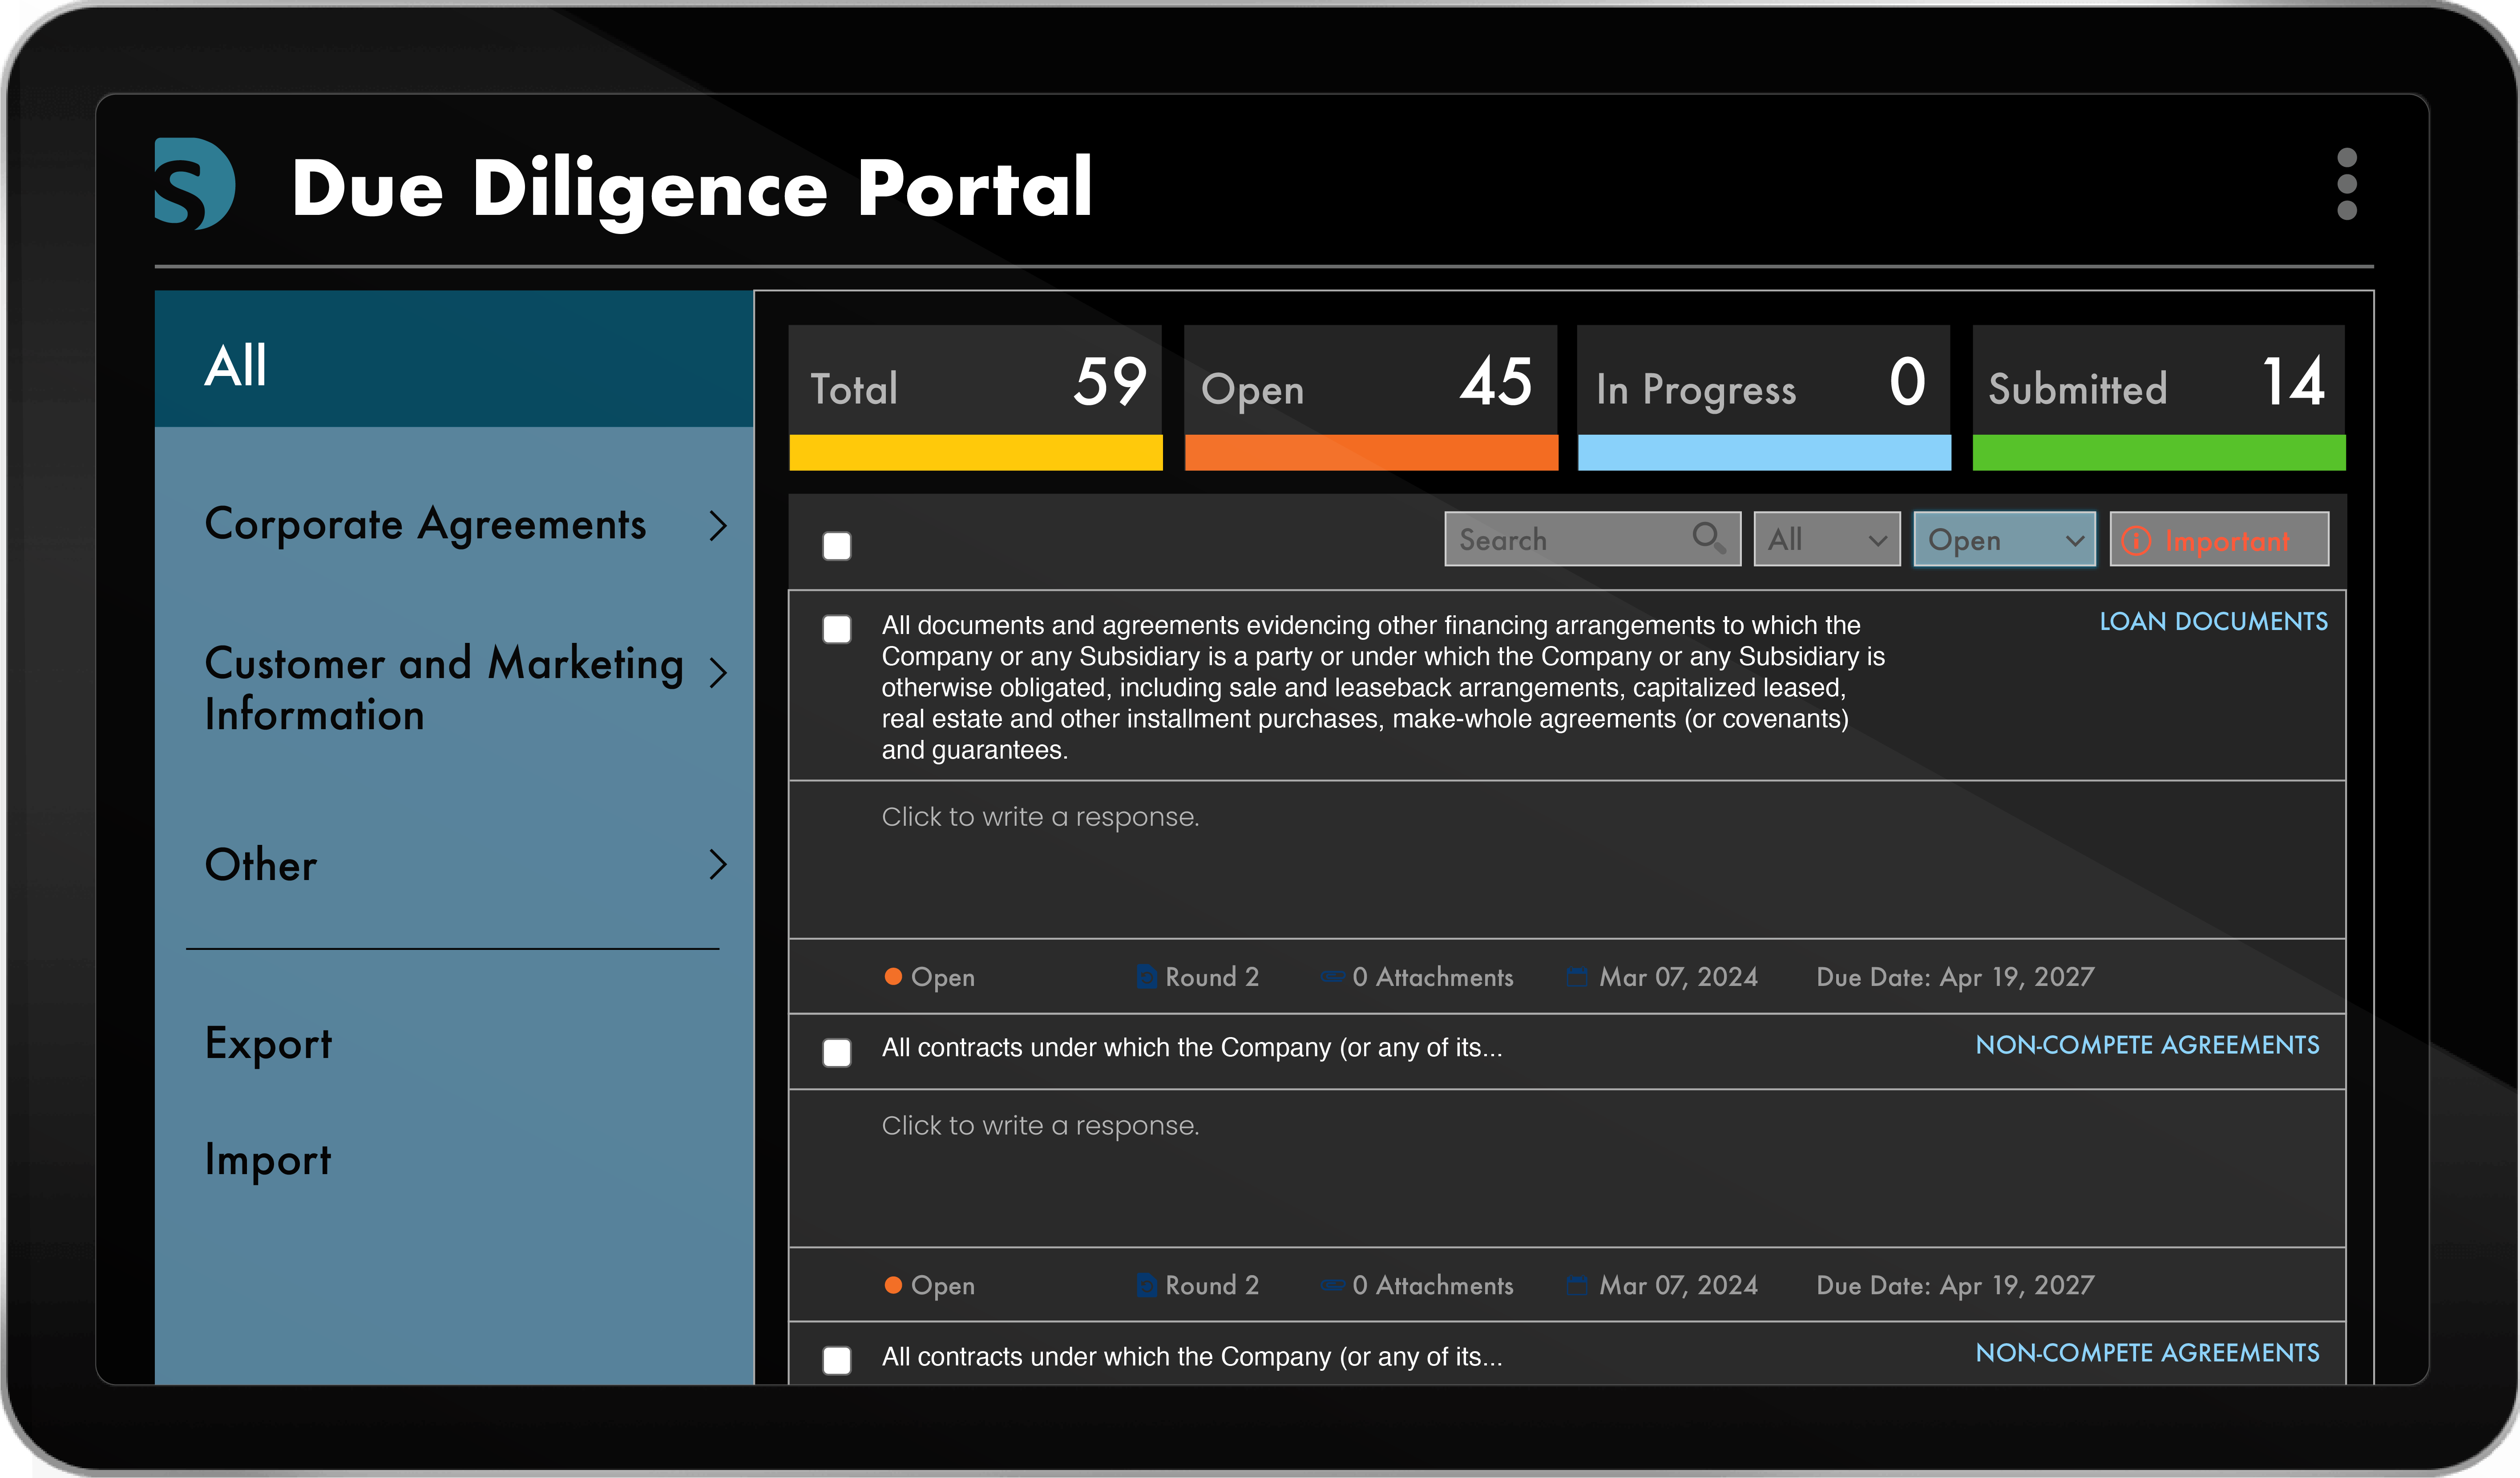Viewport: 2520px width, 1478px height.
Task: Click orange Open status dot in second request
Action: (893, 1285)
